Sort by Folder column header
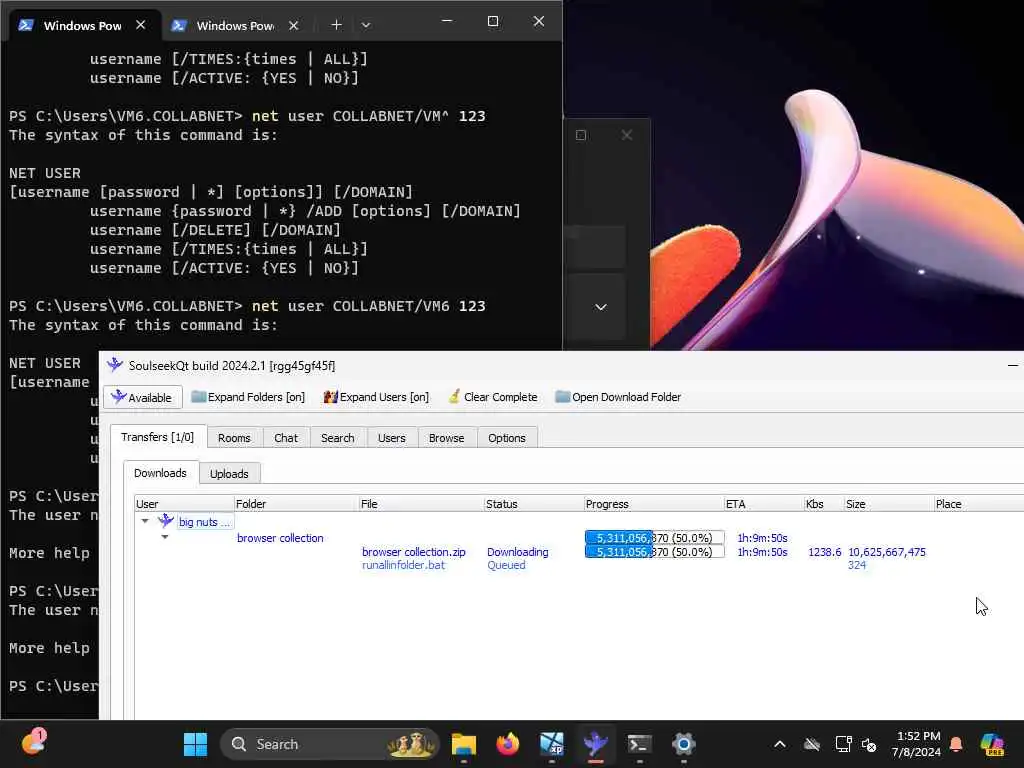The image size is (1024, 768). point(296,504)
